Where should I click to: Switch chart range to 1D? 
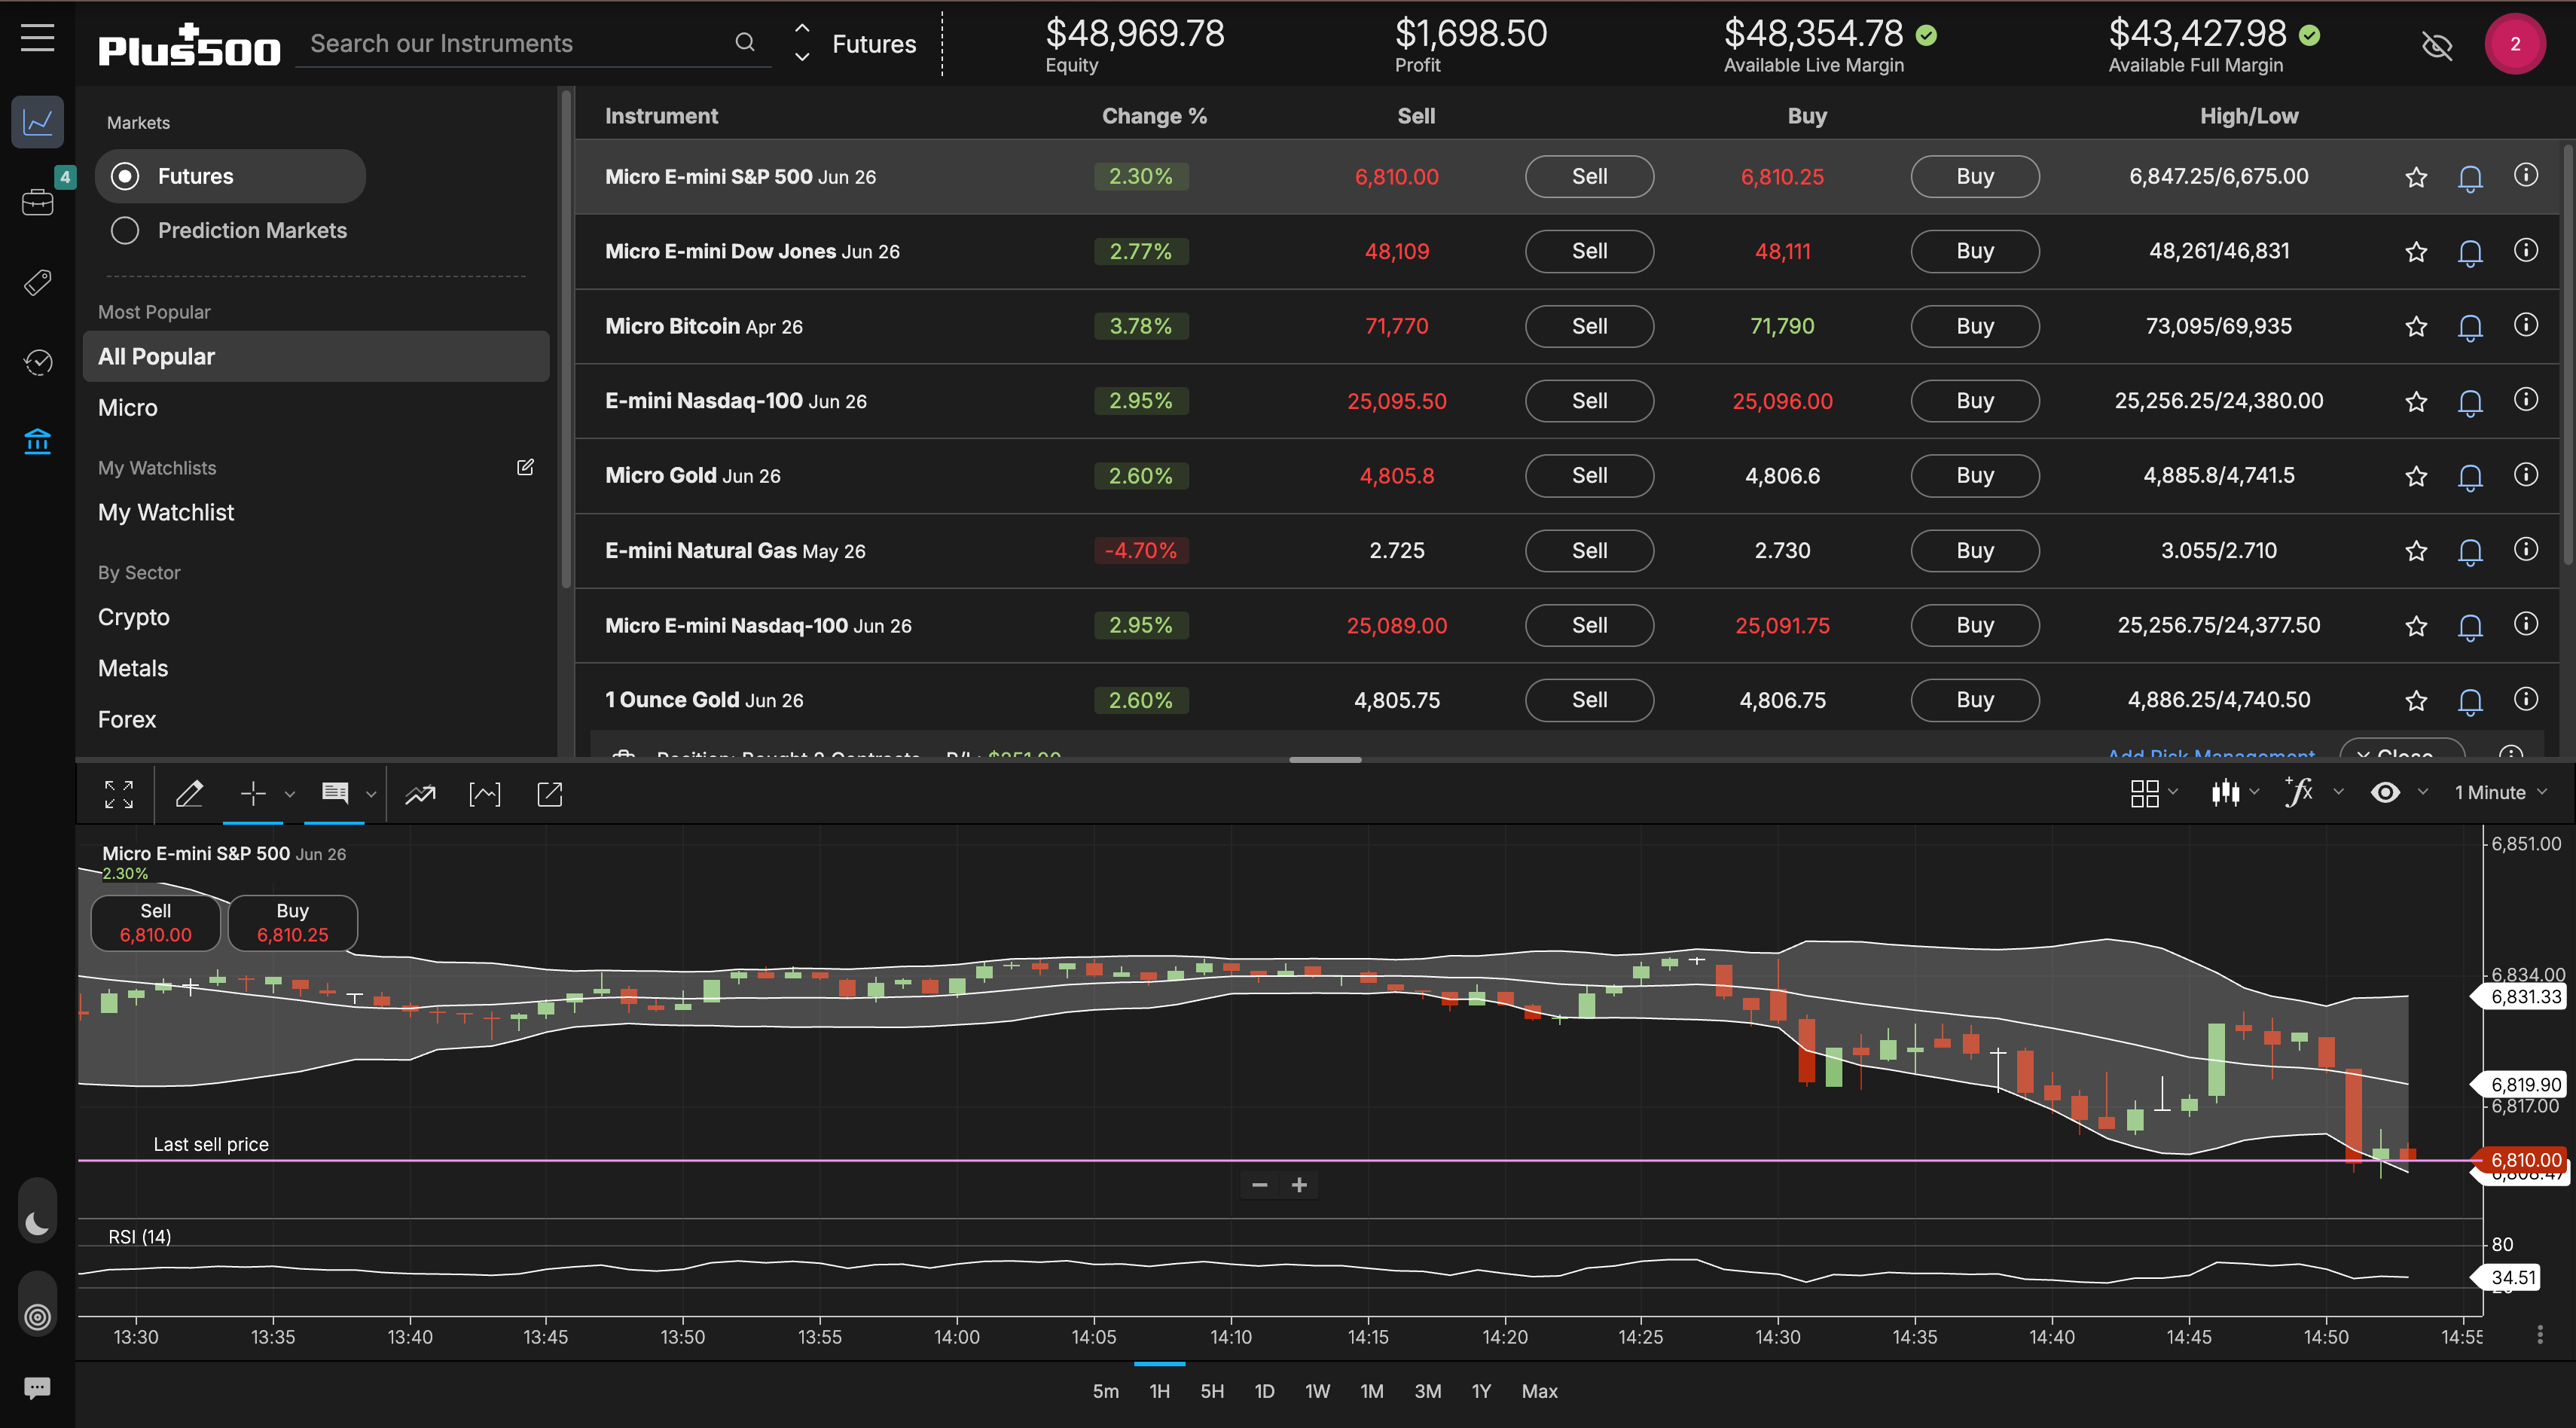tap(1264, 1391)
